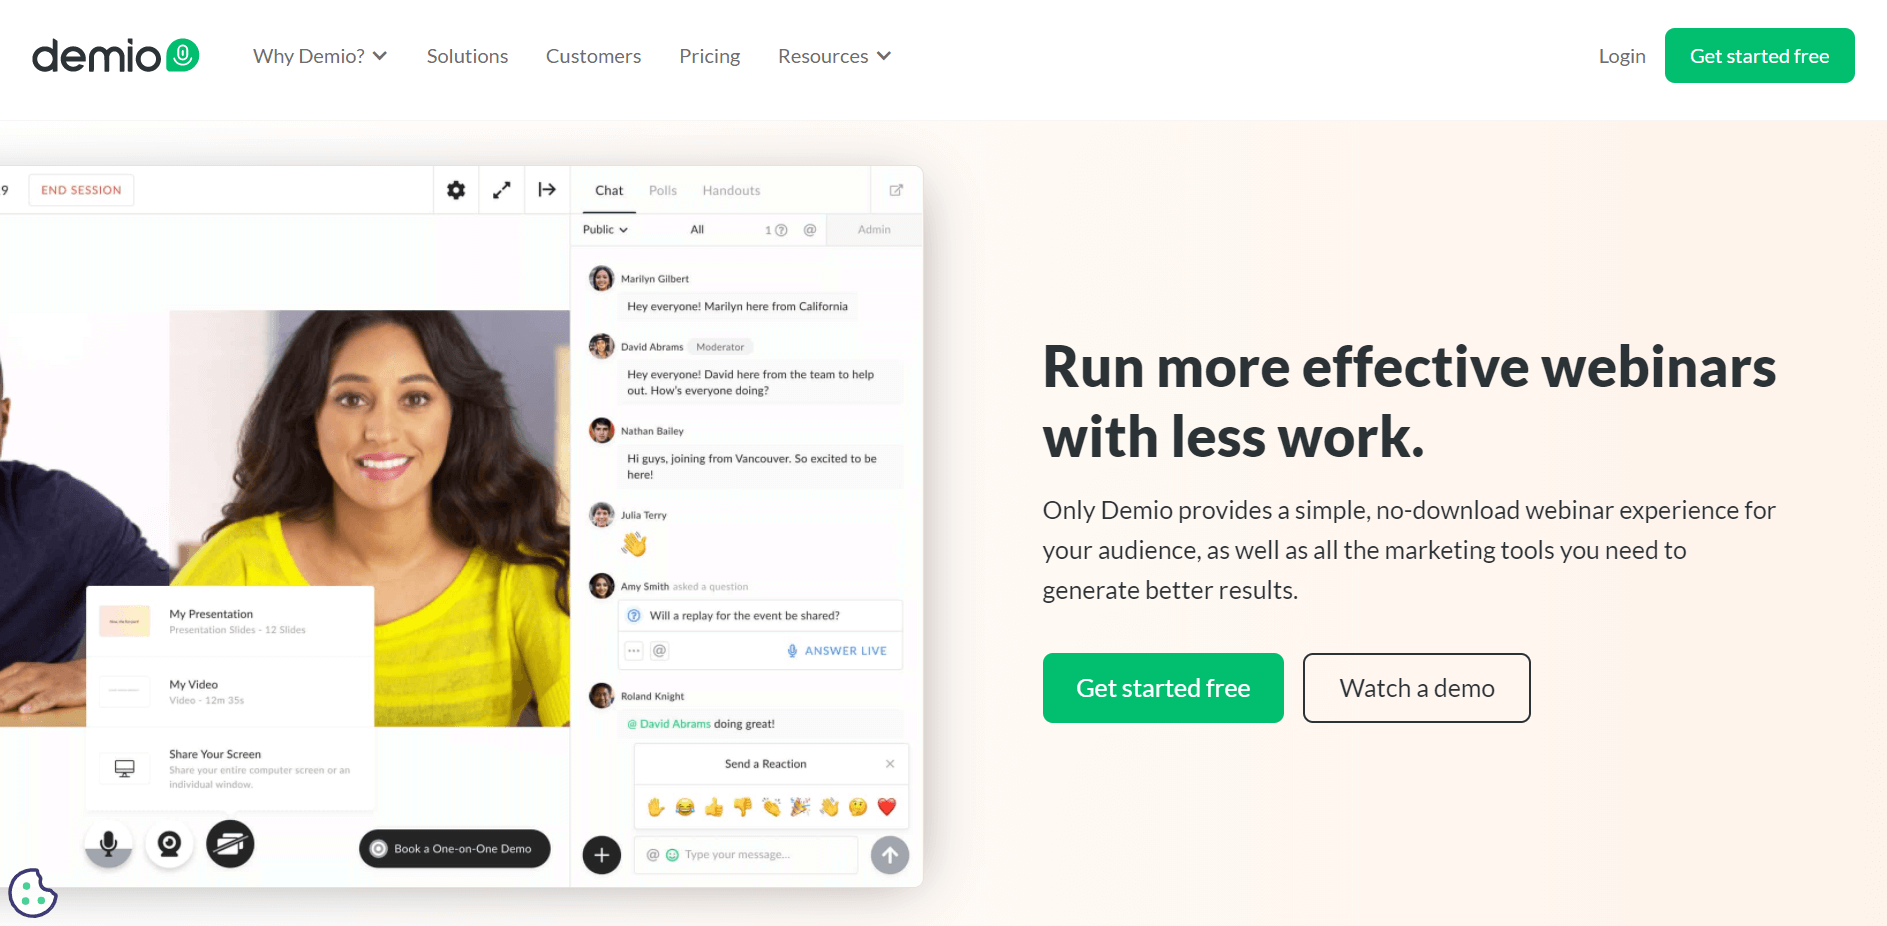The image size is (1887, 926).
Task: Click the emoji picker in message field
Action: (x=672, y=855)
